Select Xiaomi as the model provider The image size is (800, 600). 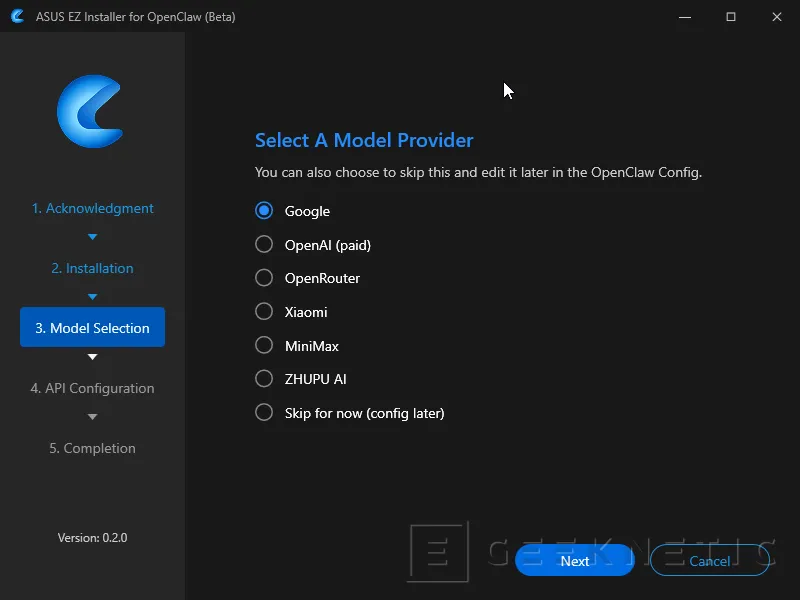pyautogui.click(x=264, y=312)
